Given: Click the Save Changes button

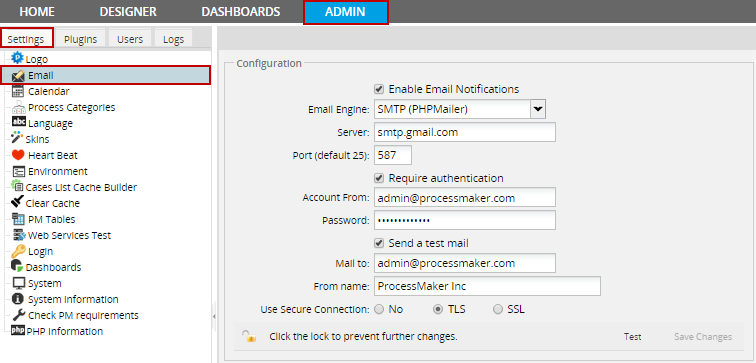Looking at the screenshot, I should pyautogui.click(x=702, y=336).
